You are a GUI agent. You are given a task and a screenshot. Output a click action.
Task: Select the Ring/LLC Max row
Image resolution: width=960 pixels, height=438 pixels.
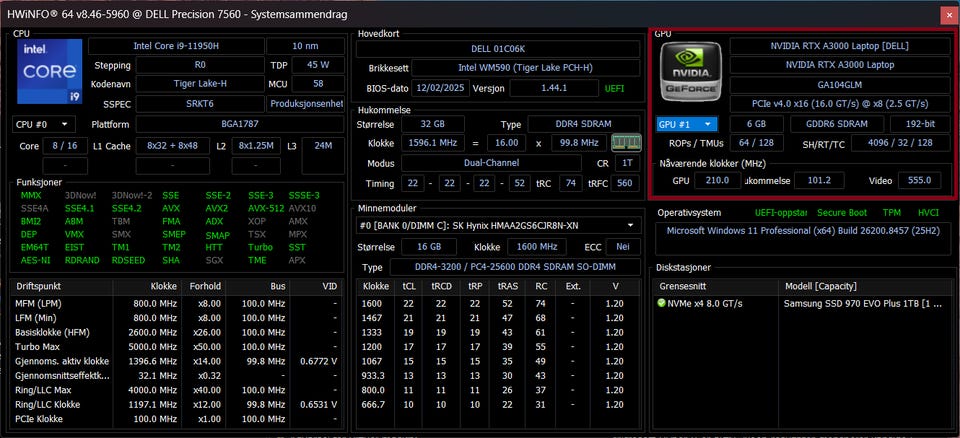point(176,390)
